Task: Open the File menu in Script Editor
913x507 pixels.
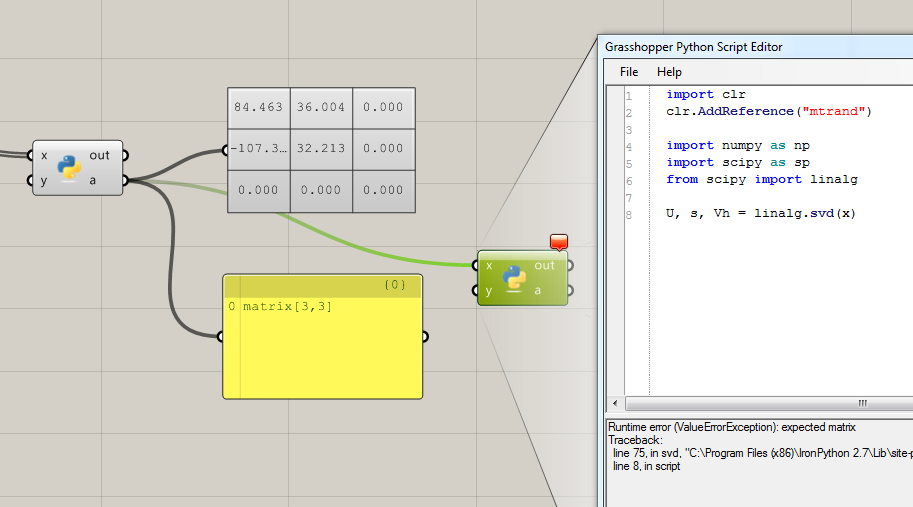Action: point(629,72)
